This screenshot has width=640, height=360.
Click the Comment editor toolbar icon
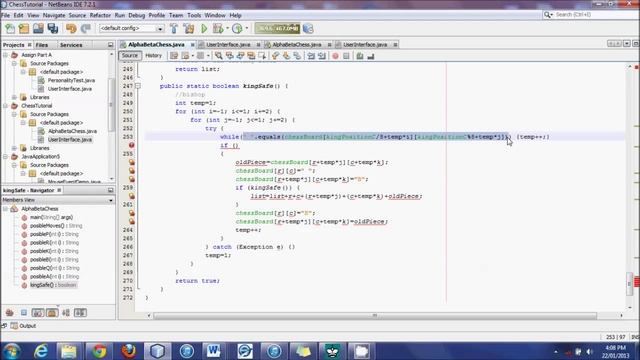360,56
